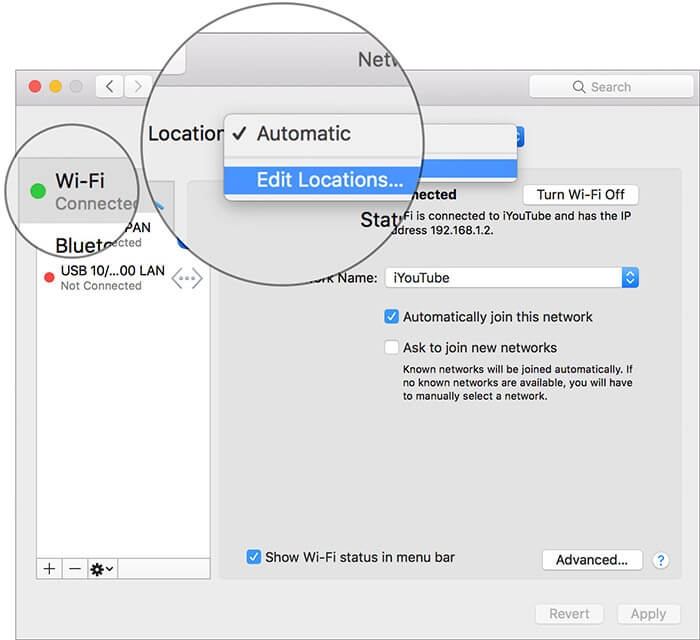Image resolution: width=700 pixels, height=640 pixels.
Task: Click the USB LAN ethernet arrows icon
Action: pyautogui.click(x=187, y=278)
